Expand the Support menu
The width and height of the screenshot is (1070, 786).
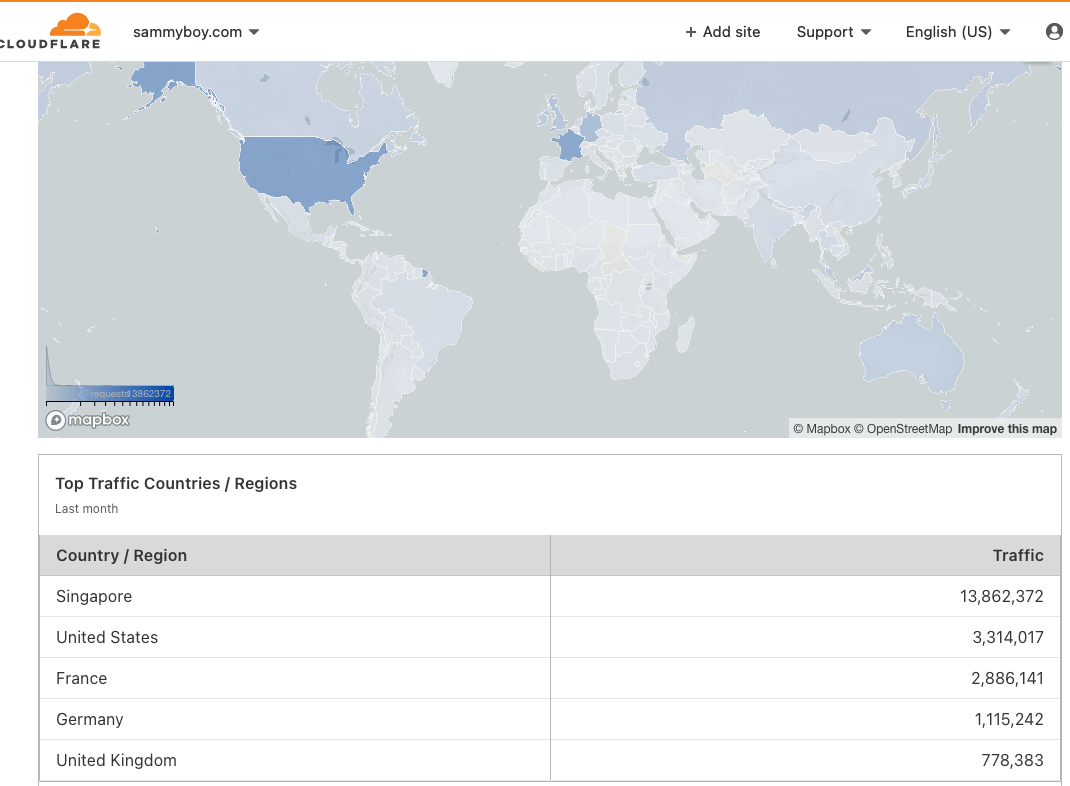point(833,32)
